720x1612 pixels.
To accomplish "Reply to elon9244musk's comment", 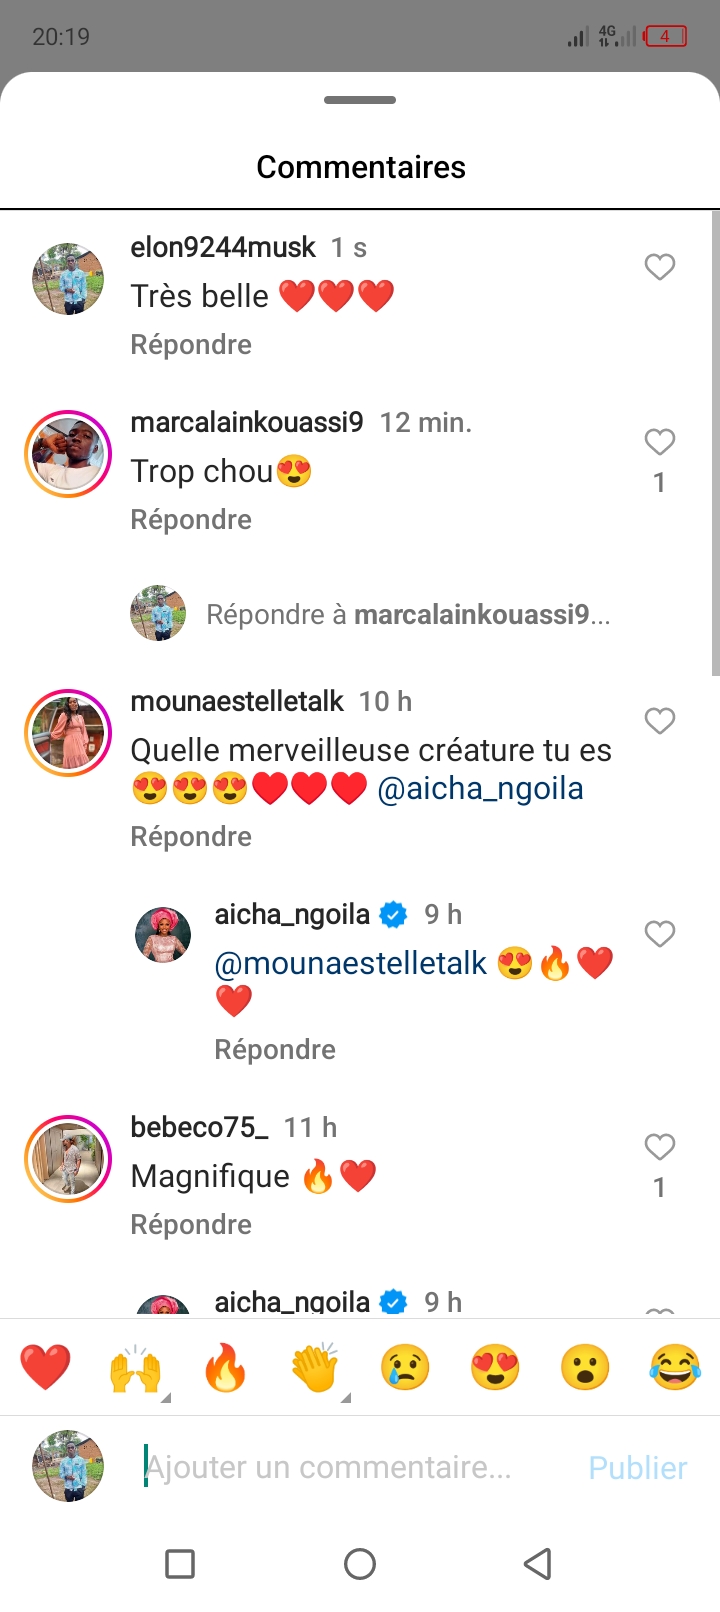I will coord(191,345).
